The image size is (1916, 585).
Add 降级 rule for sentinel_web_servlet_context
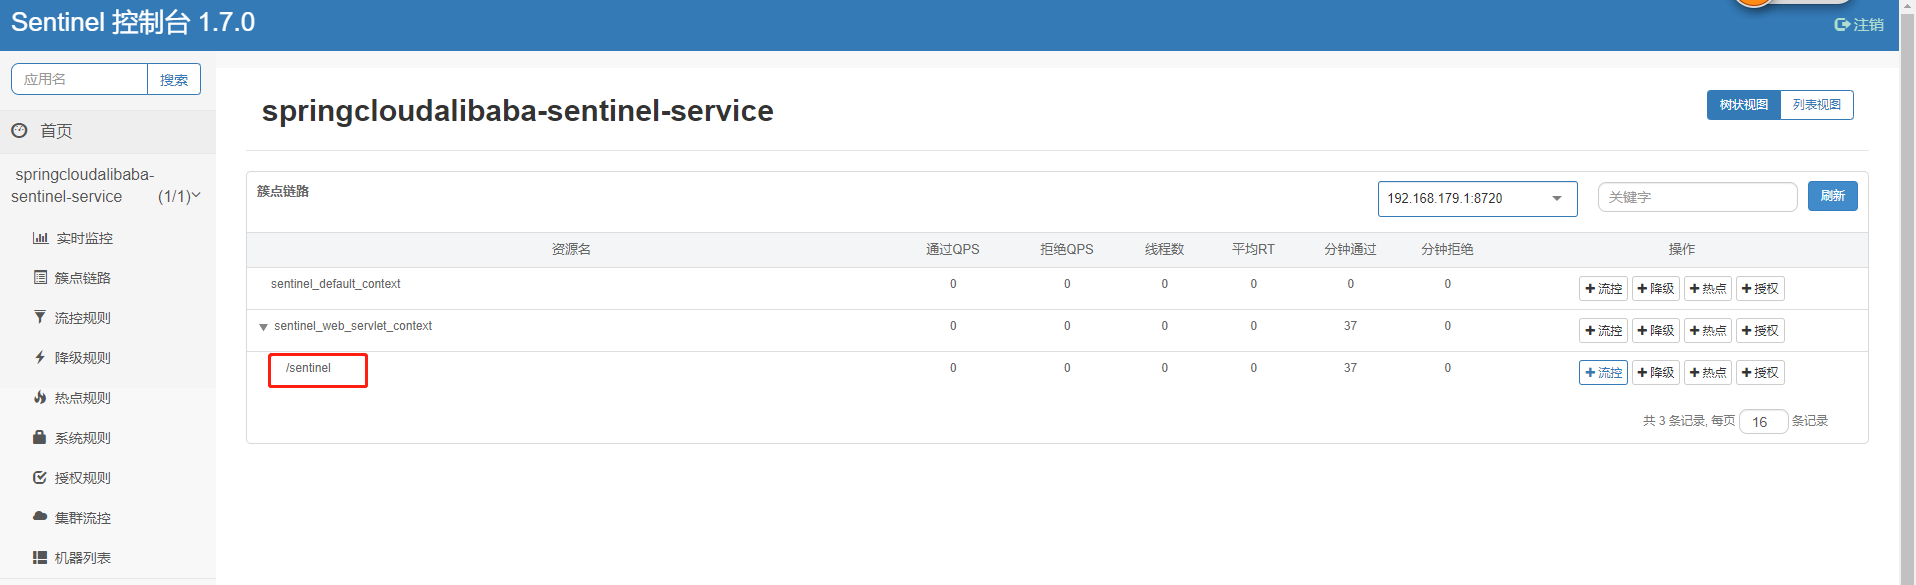(1655, 331)
